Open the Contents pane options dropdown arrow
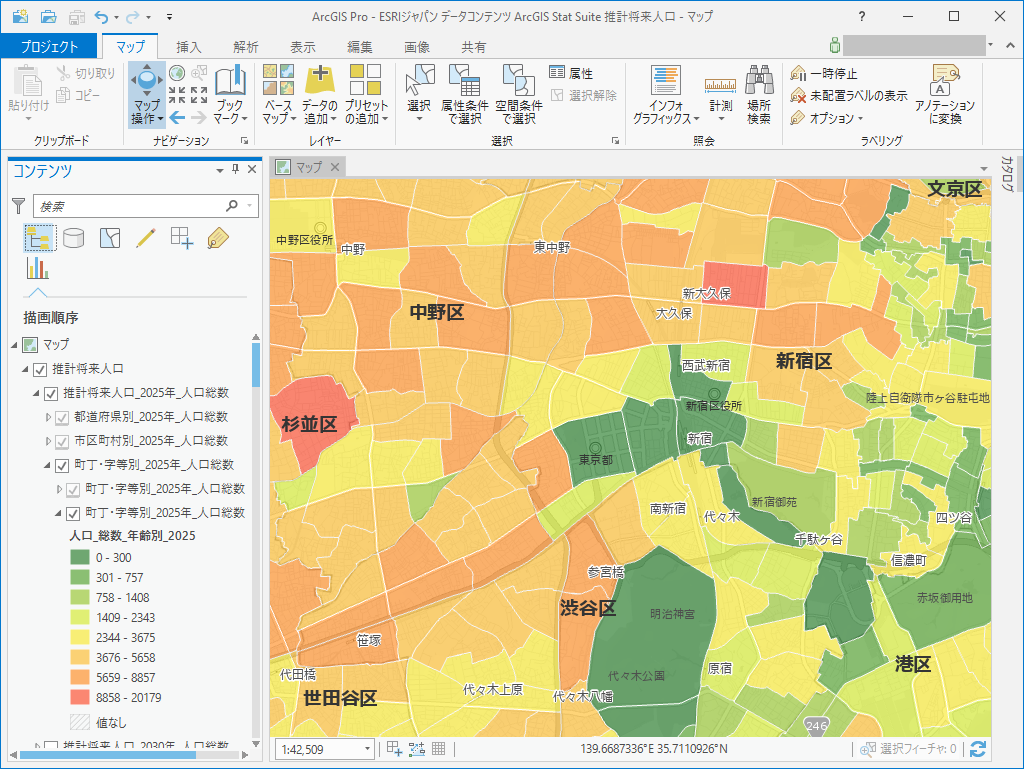Screen dimensions: 1024x769 tap(220, 170)
